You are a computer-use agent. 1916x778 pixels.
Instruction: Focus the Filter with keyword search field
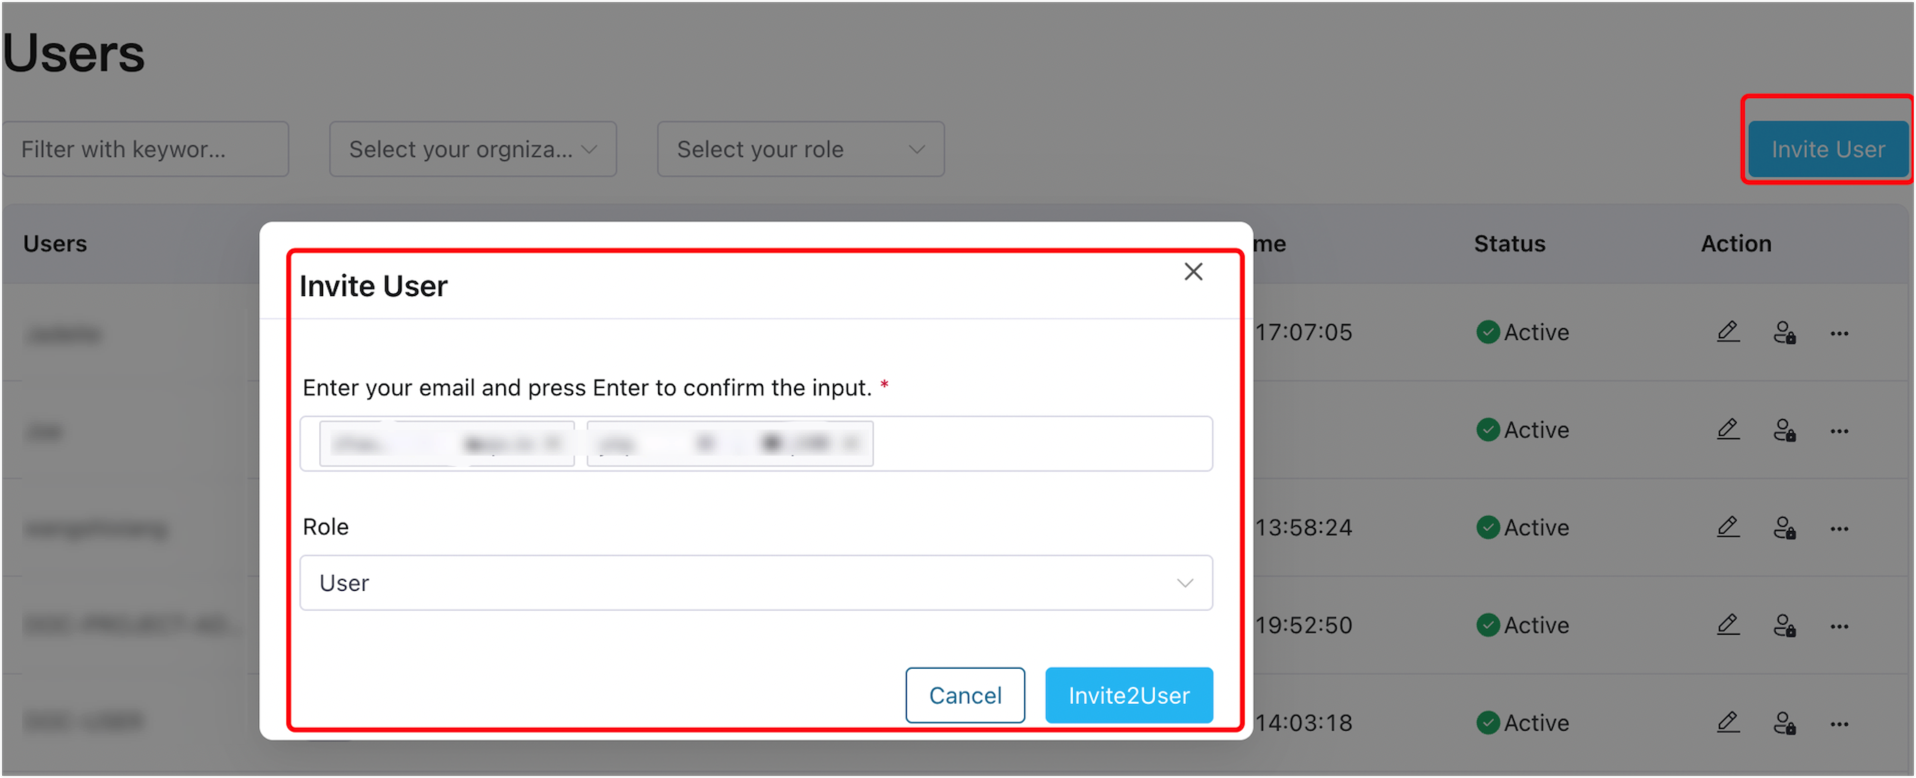[x=146, y=149]
